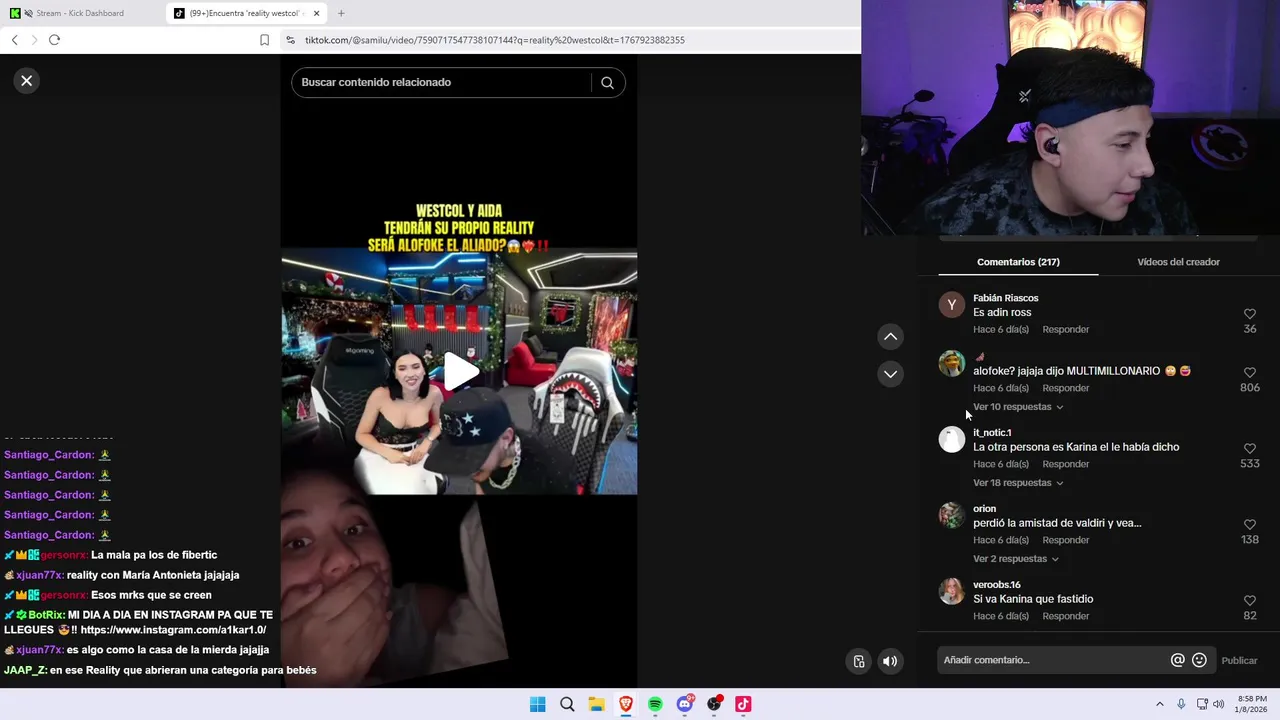1280x720 pixels.
Task: Reply to it_notic.1's comment
Action: [1066, 465]
